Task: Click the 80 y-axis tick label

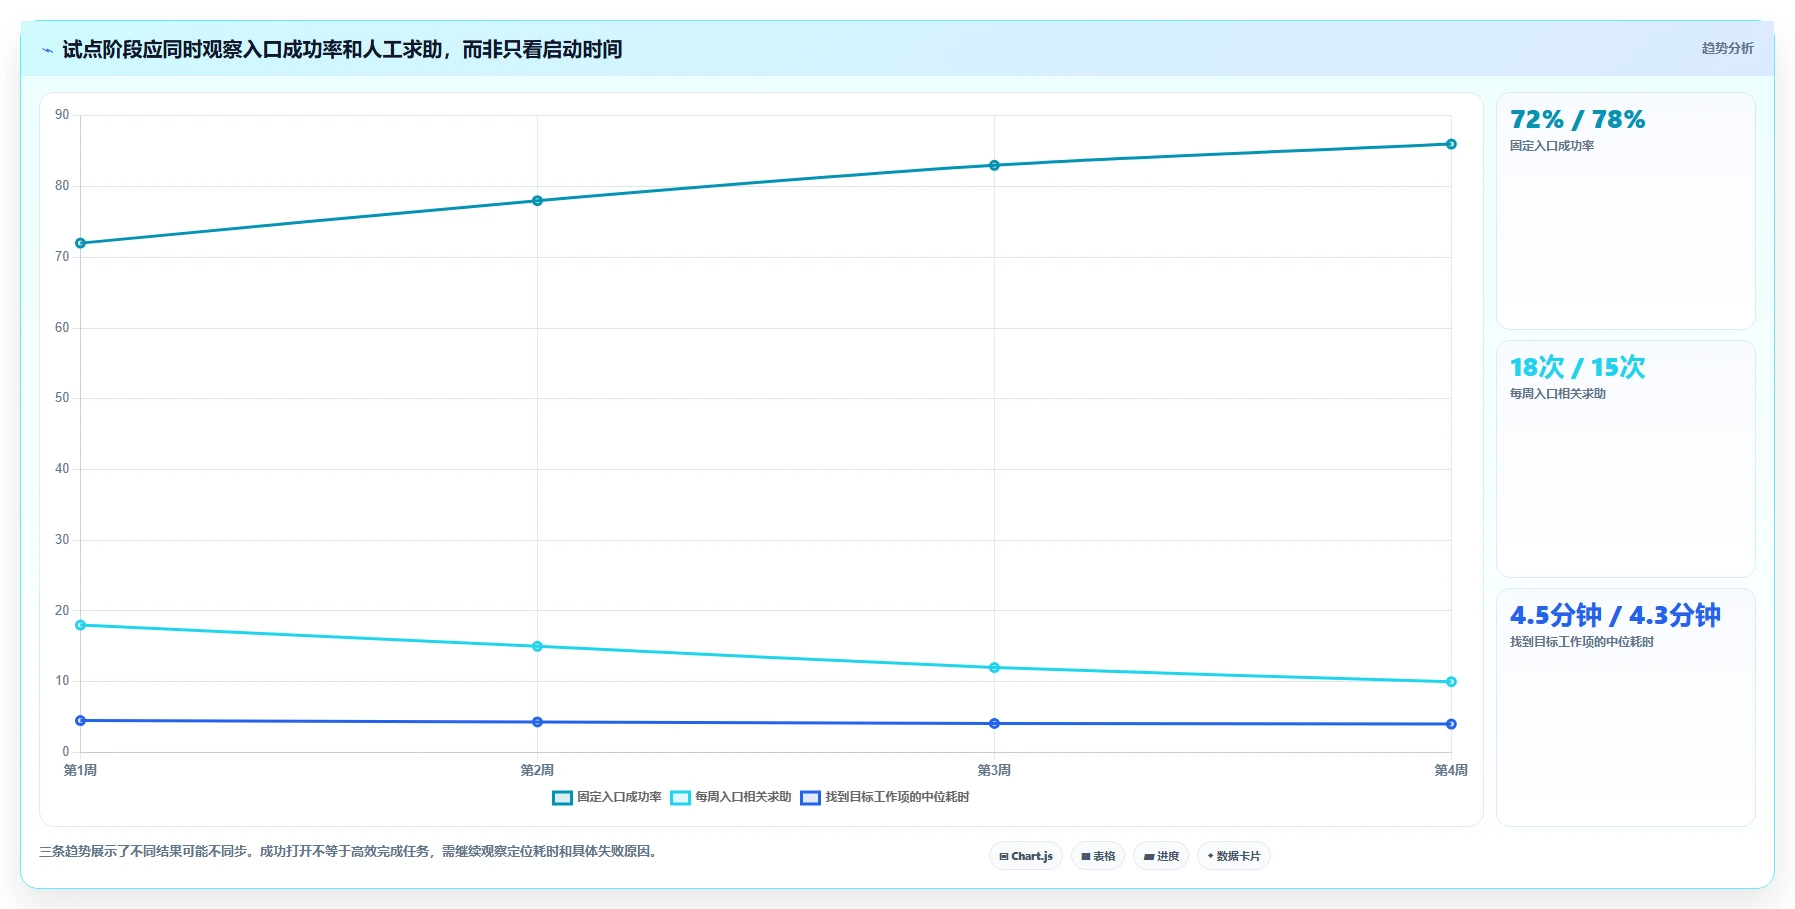Action: [x=62, y=186]
